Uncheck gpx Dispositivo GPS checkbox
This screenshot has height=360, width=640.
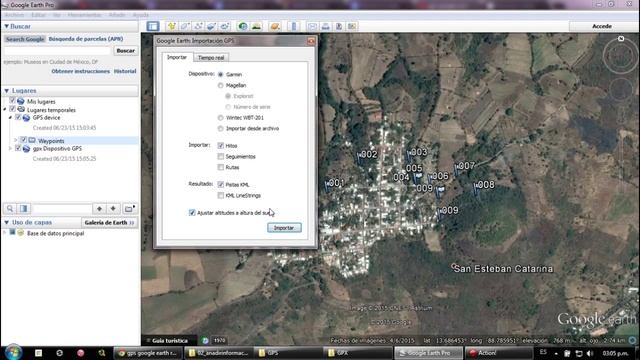click(18, 148)
